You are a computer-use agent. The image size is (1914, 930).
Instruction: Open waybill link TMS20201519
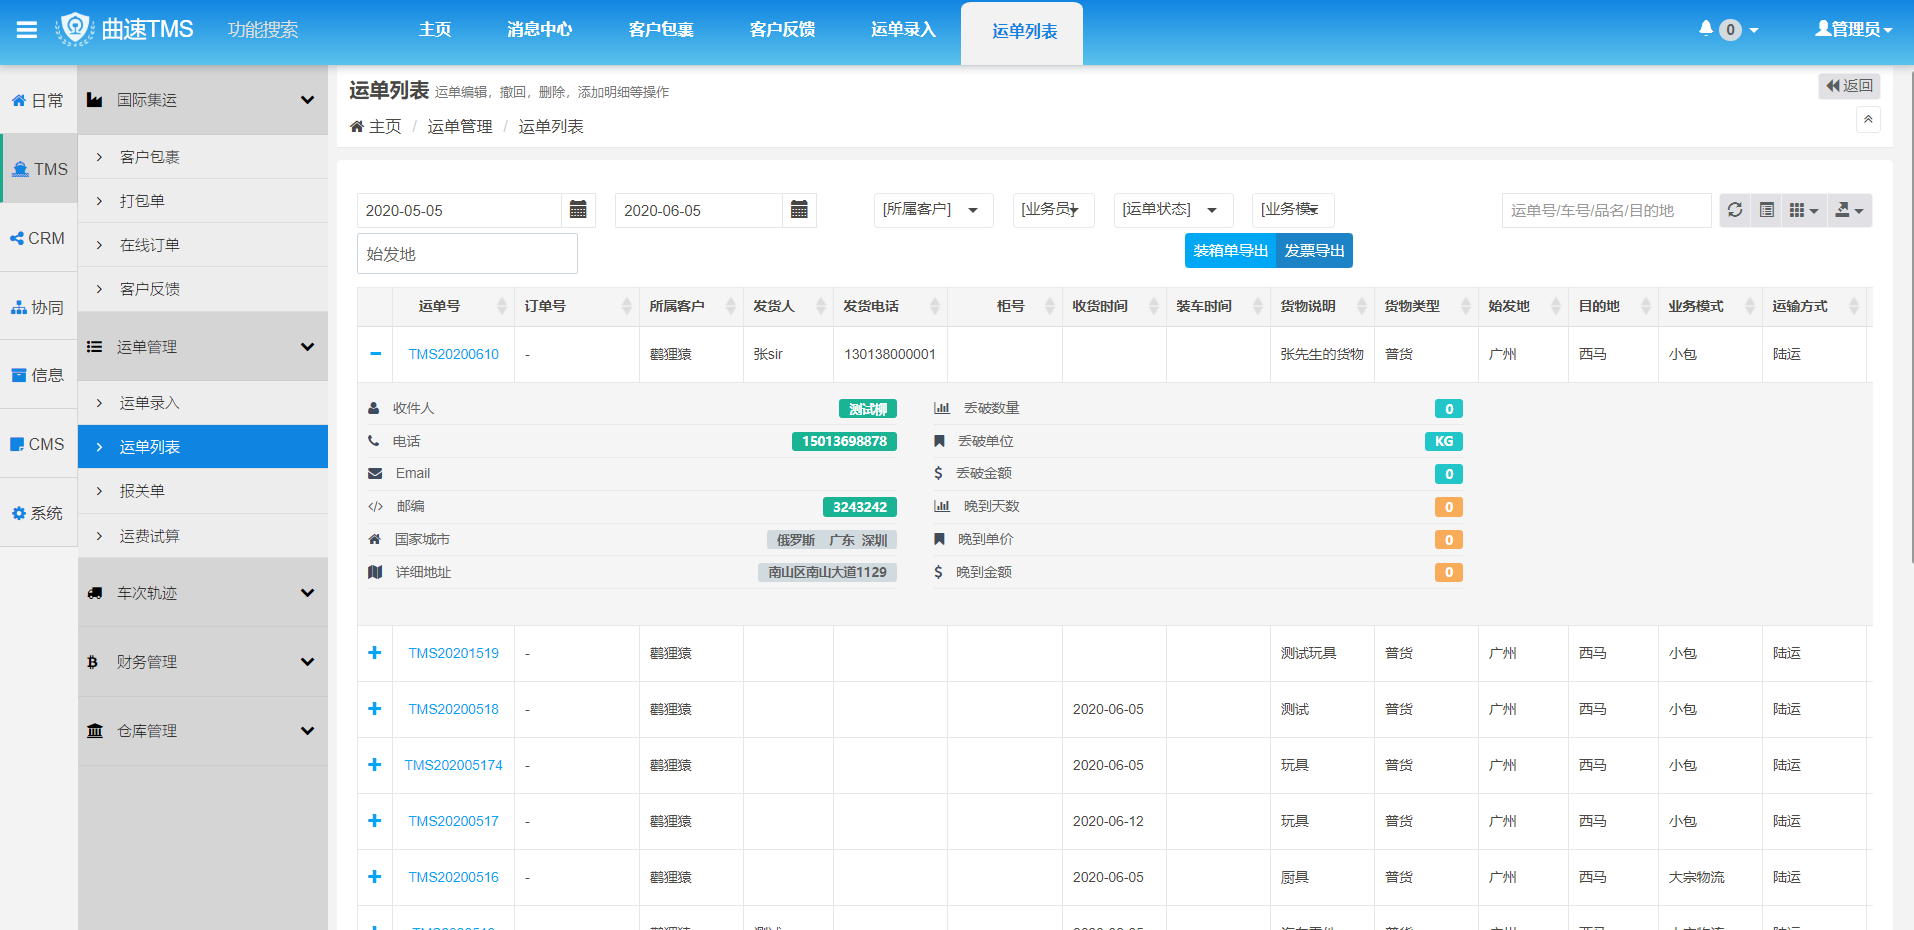(453, 653)
